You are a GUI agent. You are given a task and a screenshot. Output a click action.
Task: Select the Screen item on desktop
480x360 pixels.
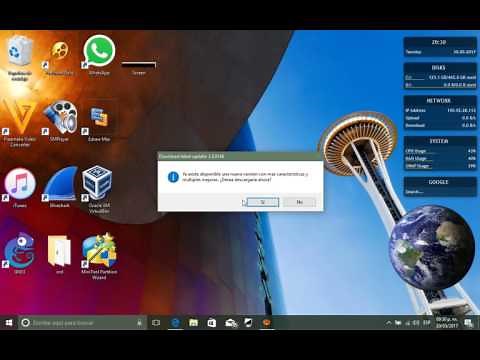[x=139, y=68]
